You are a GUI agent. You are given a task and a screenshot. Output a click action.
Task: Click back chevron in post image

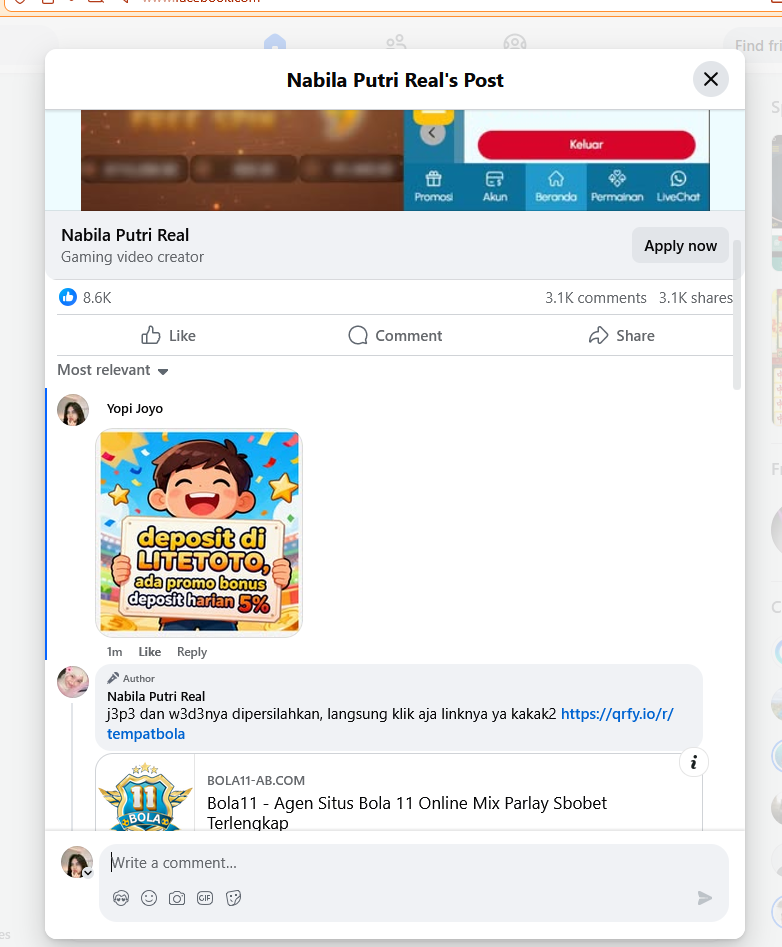coord(432,133)
